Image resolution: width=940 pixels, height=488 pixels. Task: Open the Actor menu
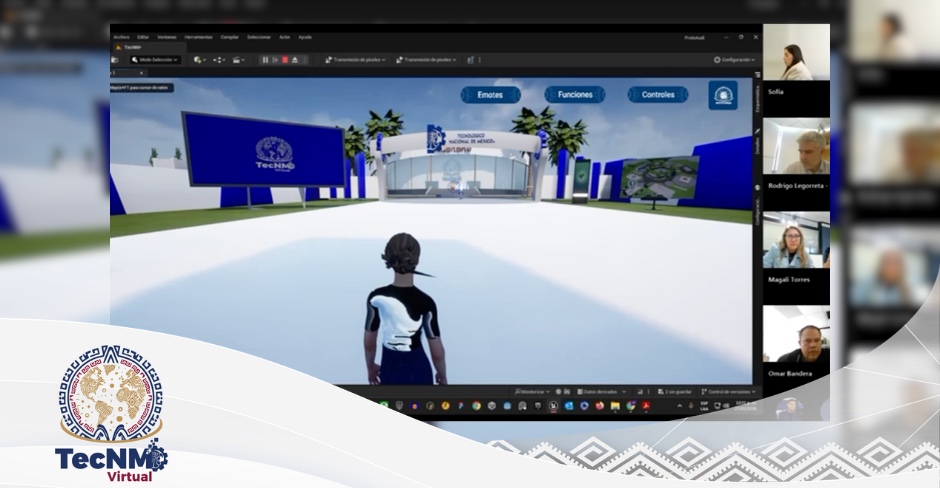click(x=285, y=37)
